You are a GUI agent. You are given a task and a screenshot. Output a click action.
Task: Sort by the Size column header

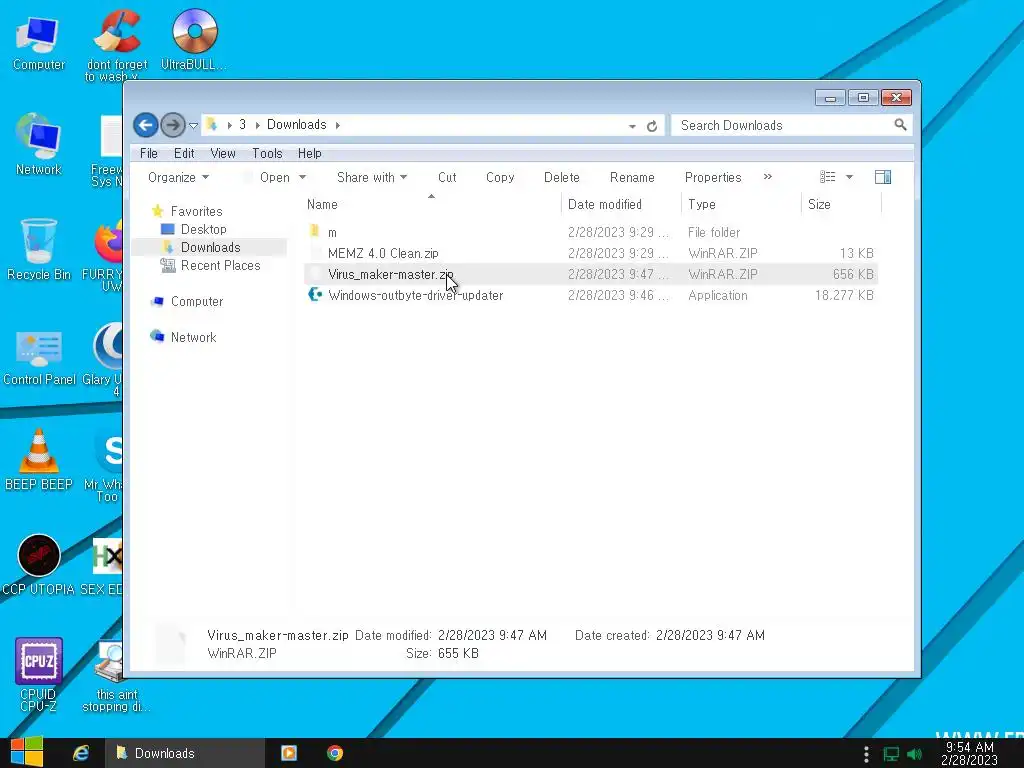[x=841, y=204]
